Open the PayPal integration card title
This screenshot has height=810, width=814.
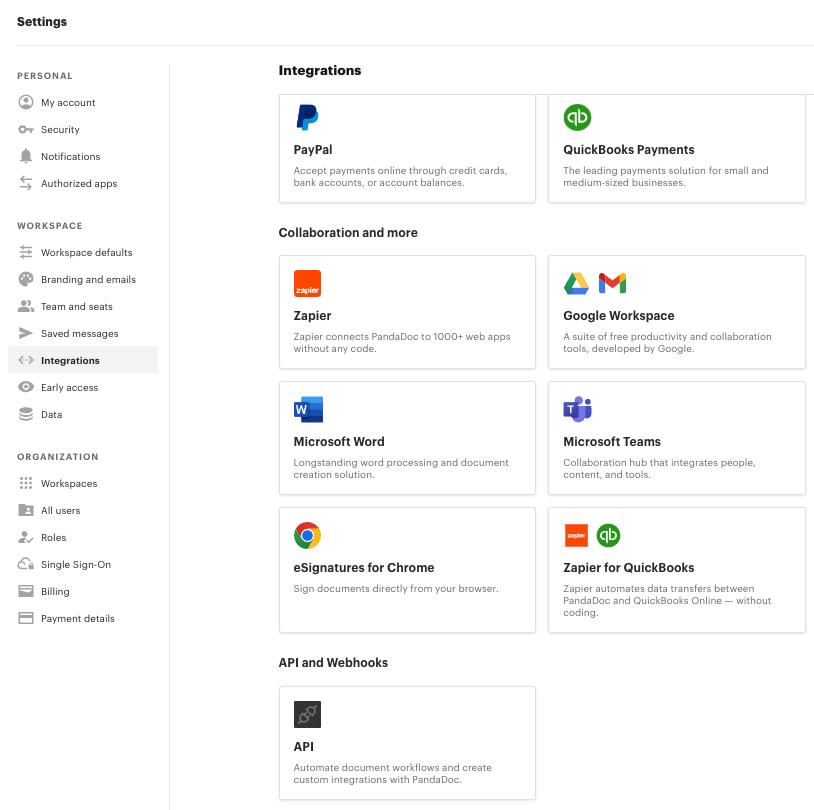313,150
